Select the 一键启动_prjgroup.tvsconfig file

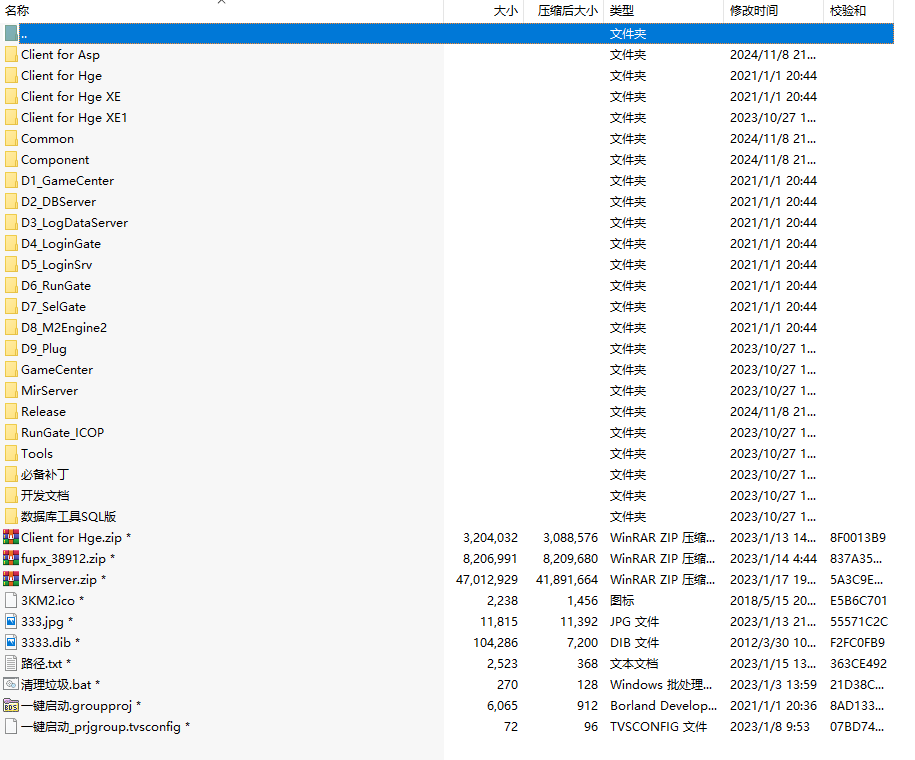pos(100,726)
